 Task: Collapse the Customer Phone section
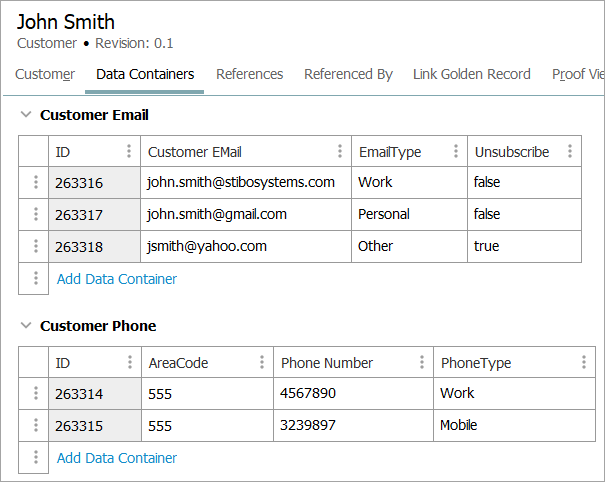tap(26, 326)
